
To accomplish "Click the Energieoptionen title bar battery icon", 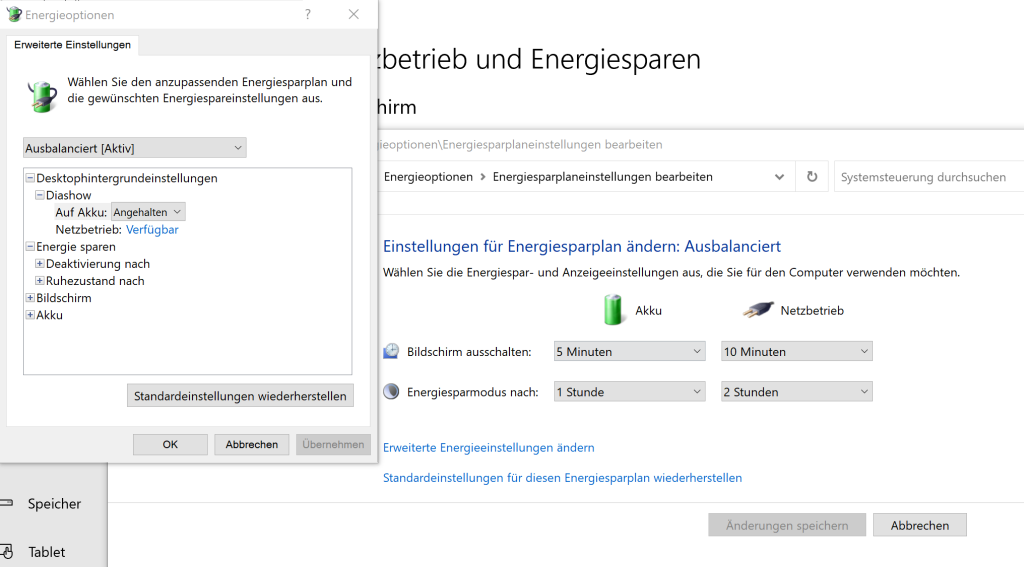I will point(14,14).
